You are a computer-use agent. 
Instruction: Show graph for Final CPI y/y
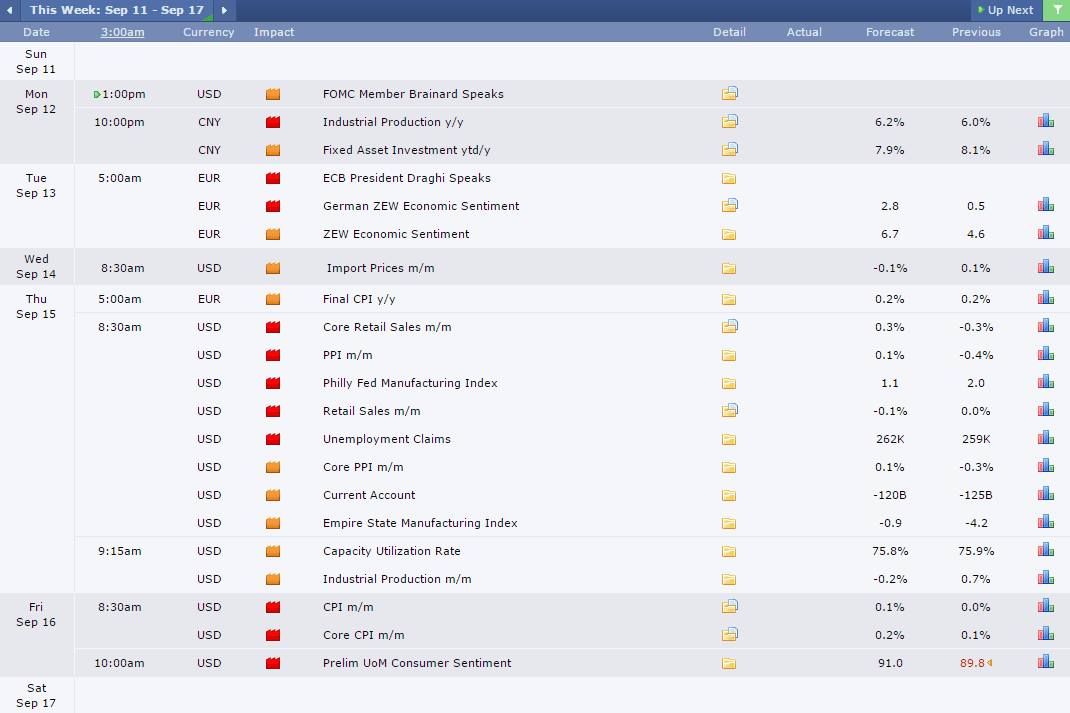(x=1045, y=297)
